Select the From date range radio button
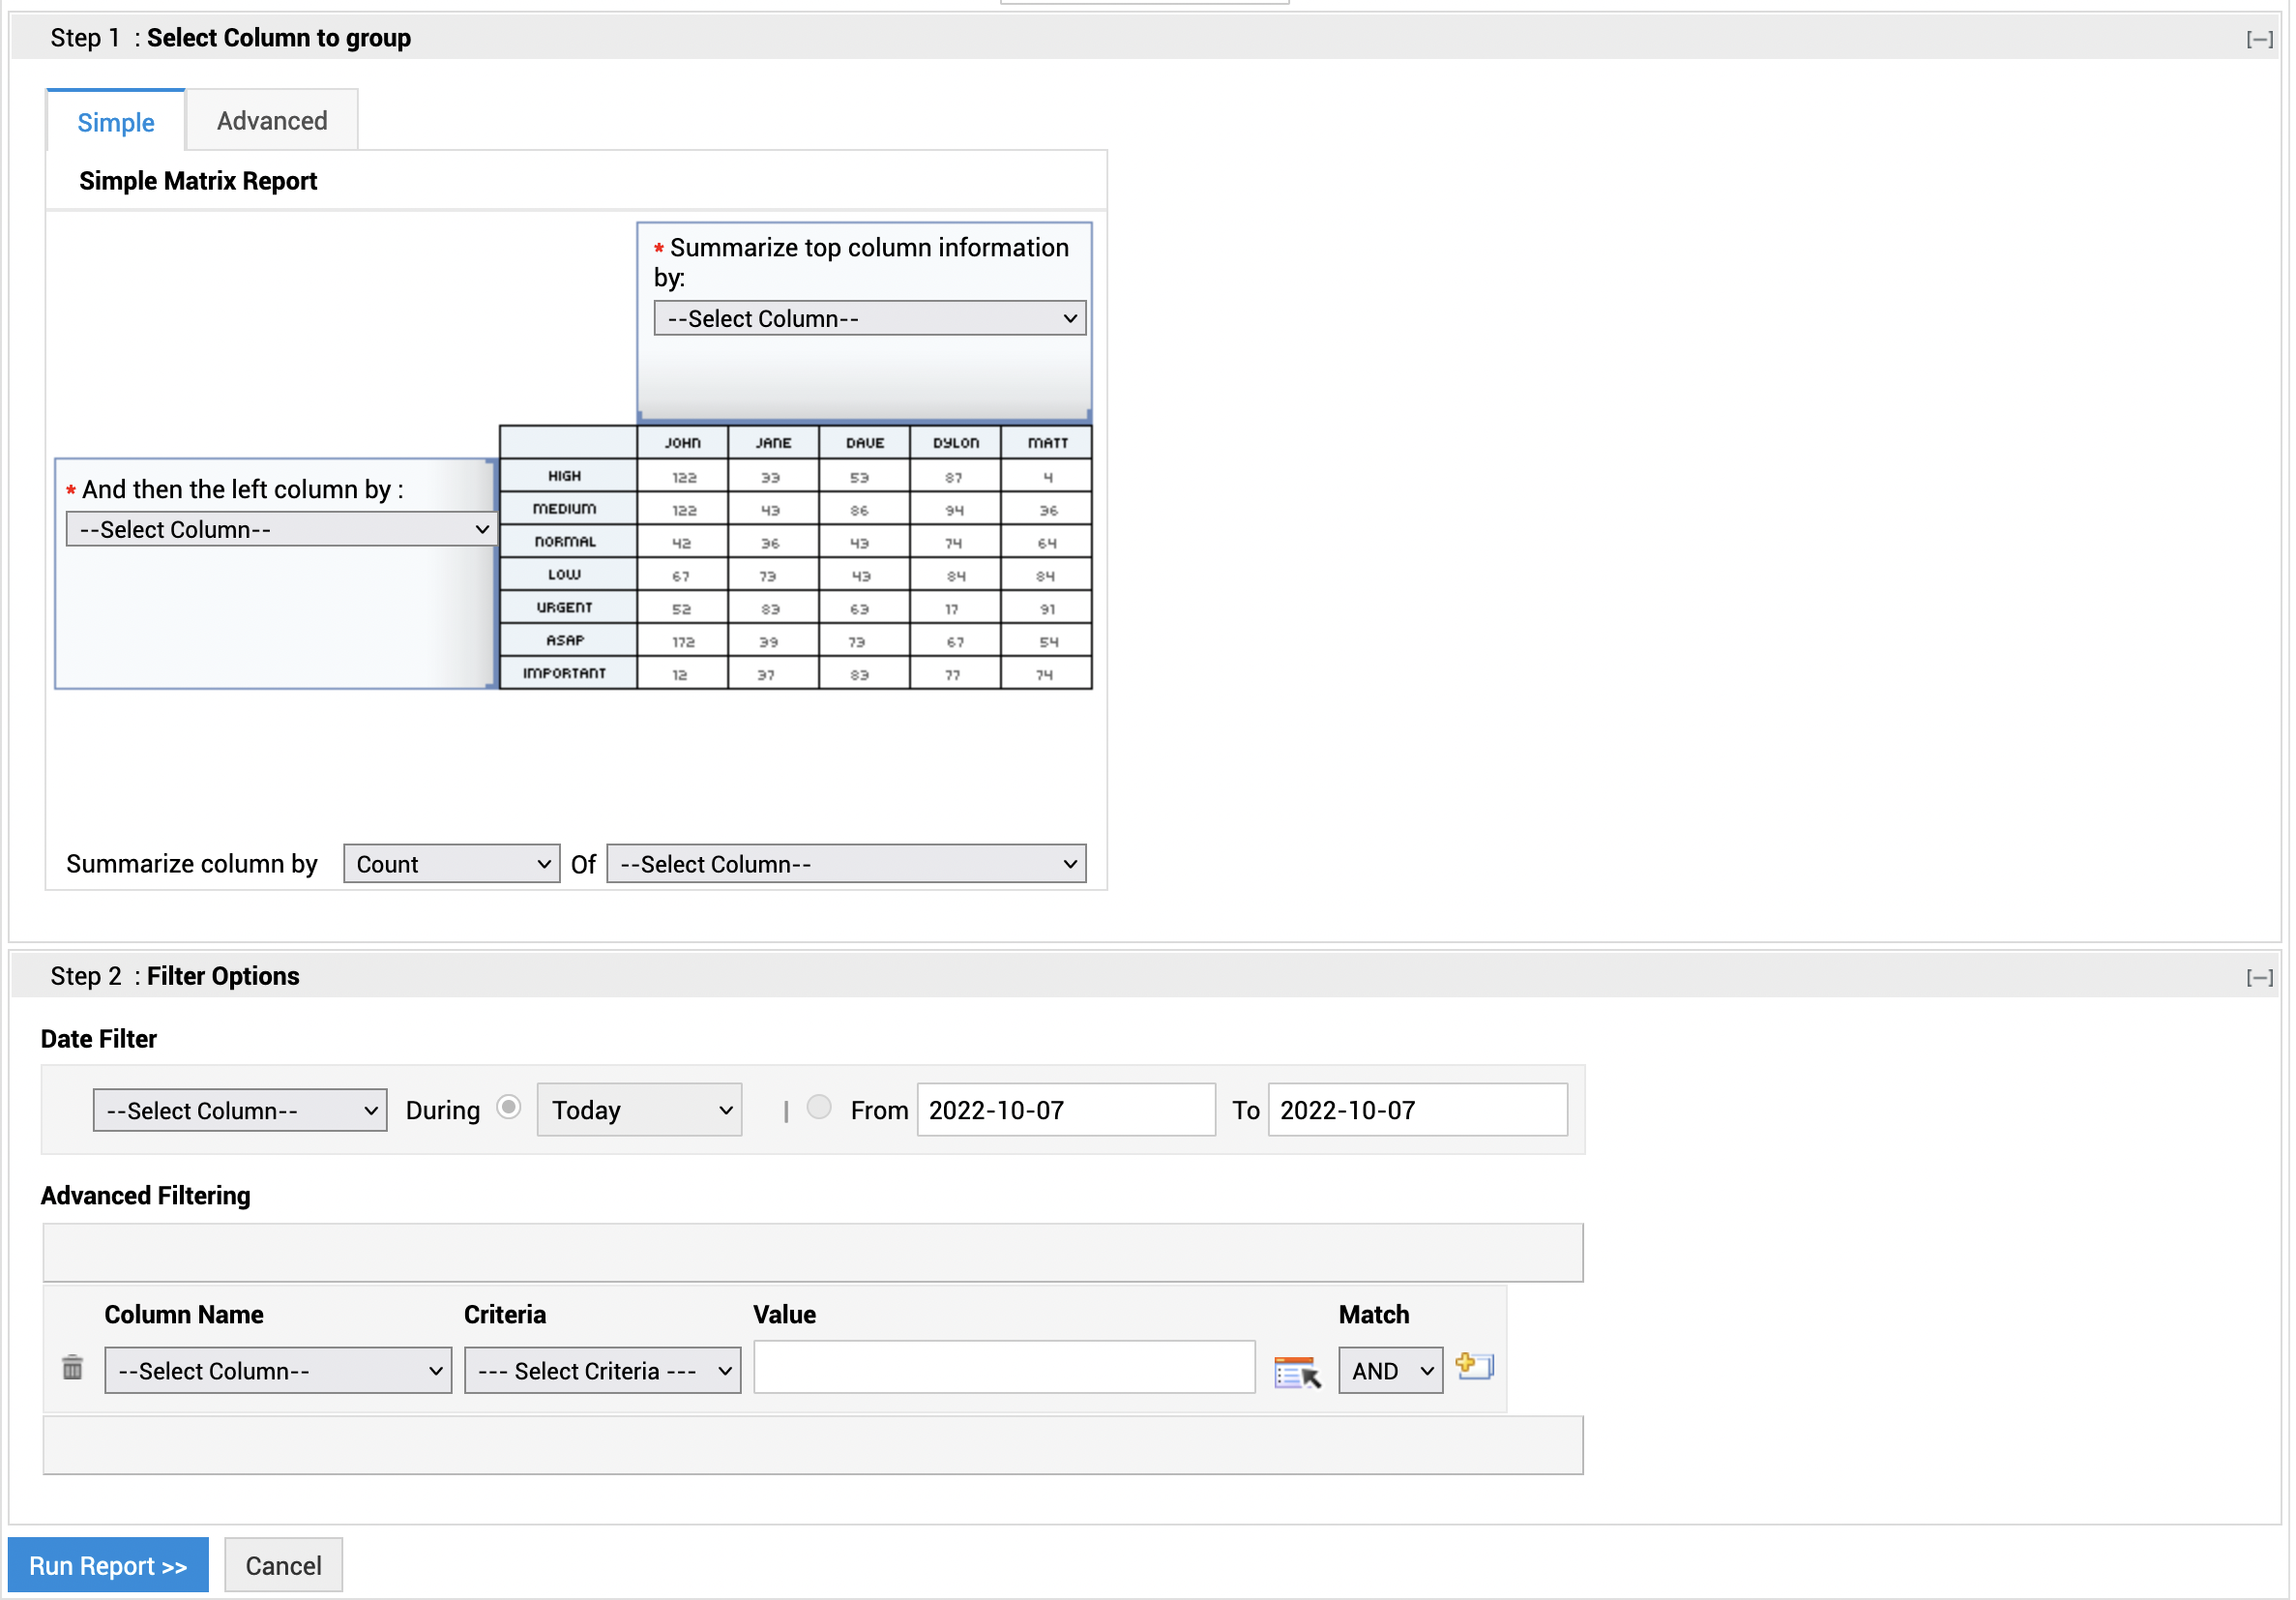Screen dimensions: 2296x1600 819,1108
